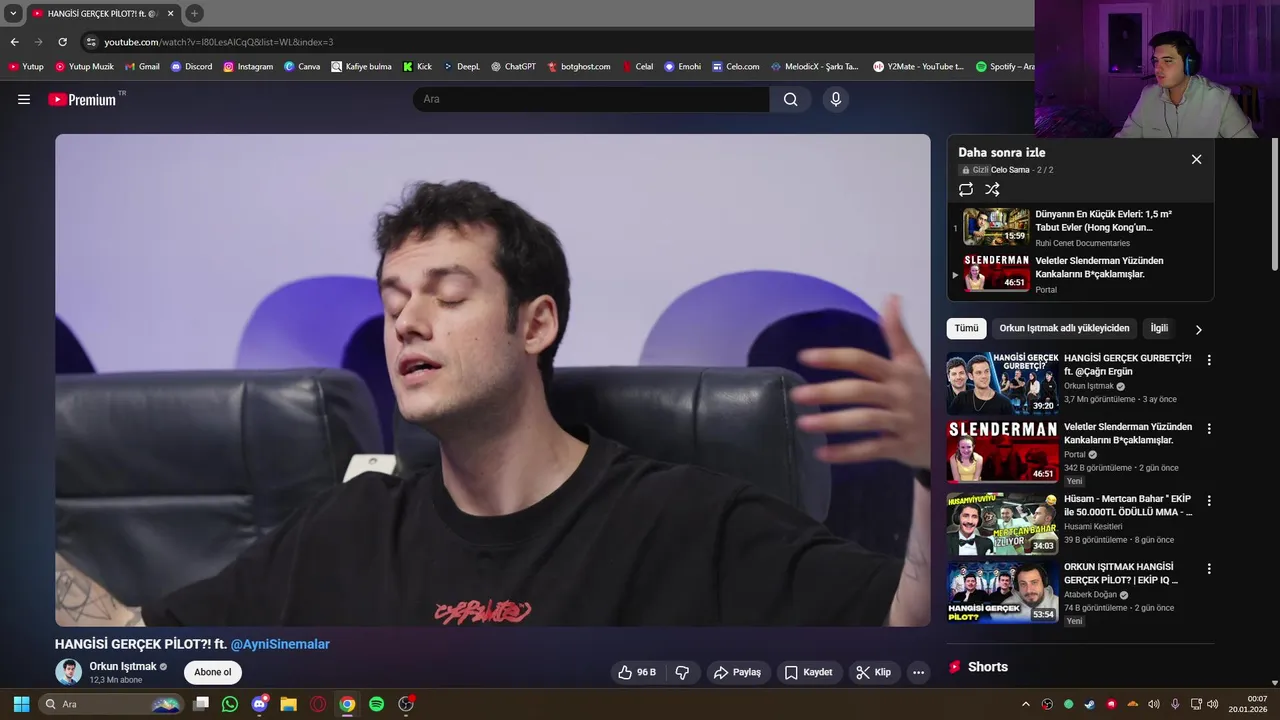Open Steam tray icon
The width and height of the screenshot is (1280, 720).
click(1089, 704)
